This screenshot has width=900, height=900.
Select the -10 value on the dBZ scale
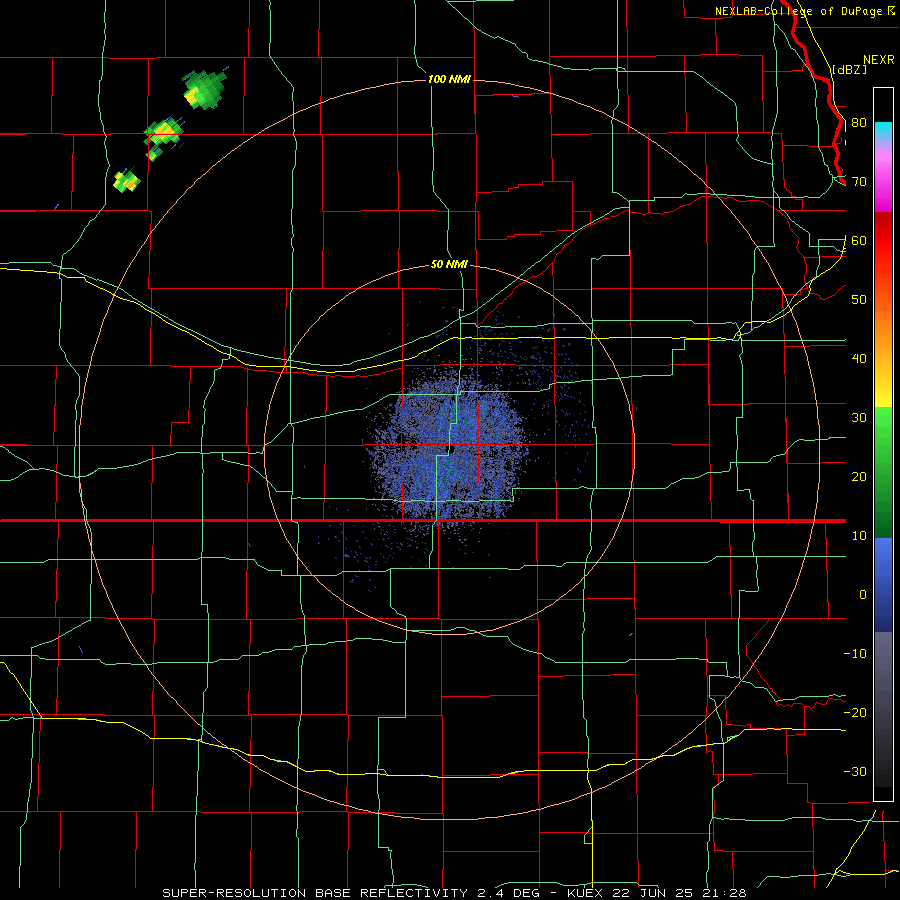pyautogui.click(x=855, y=654)
